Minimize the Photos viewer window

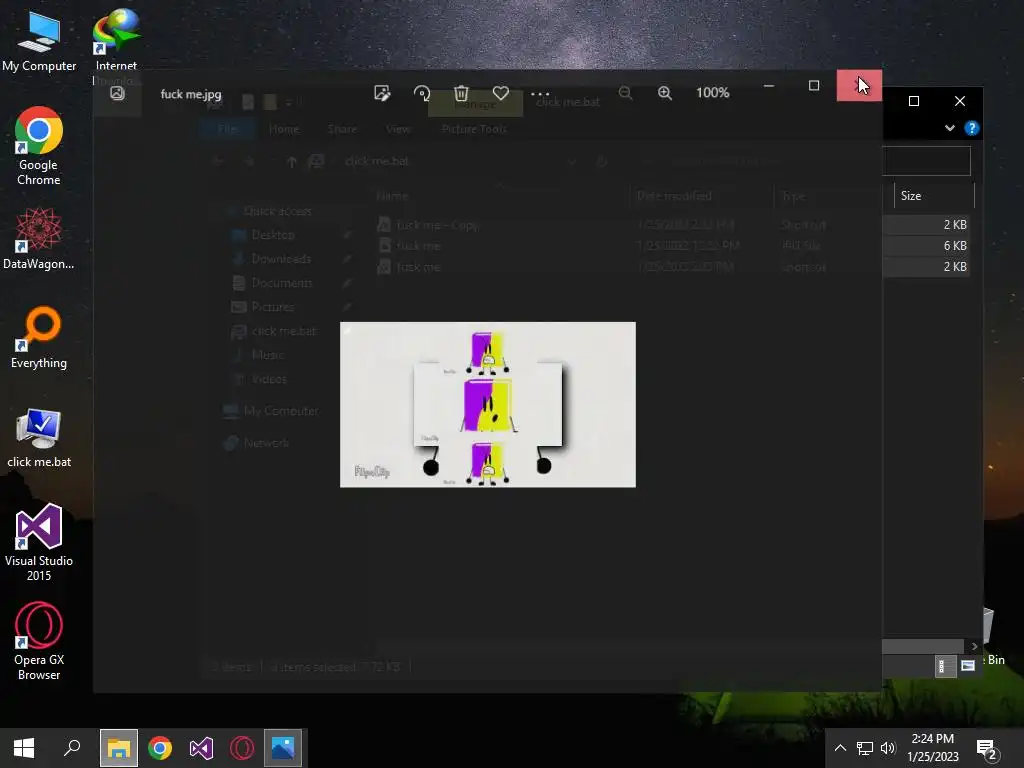(769, 86)
